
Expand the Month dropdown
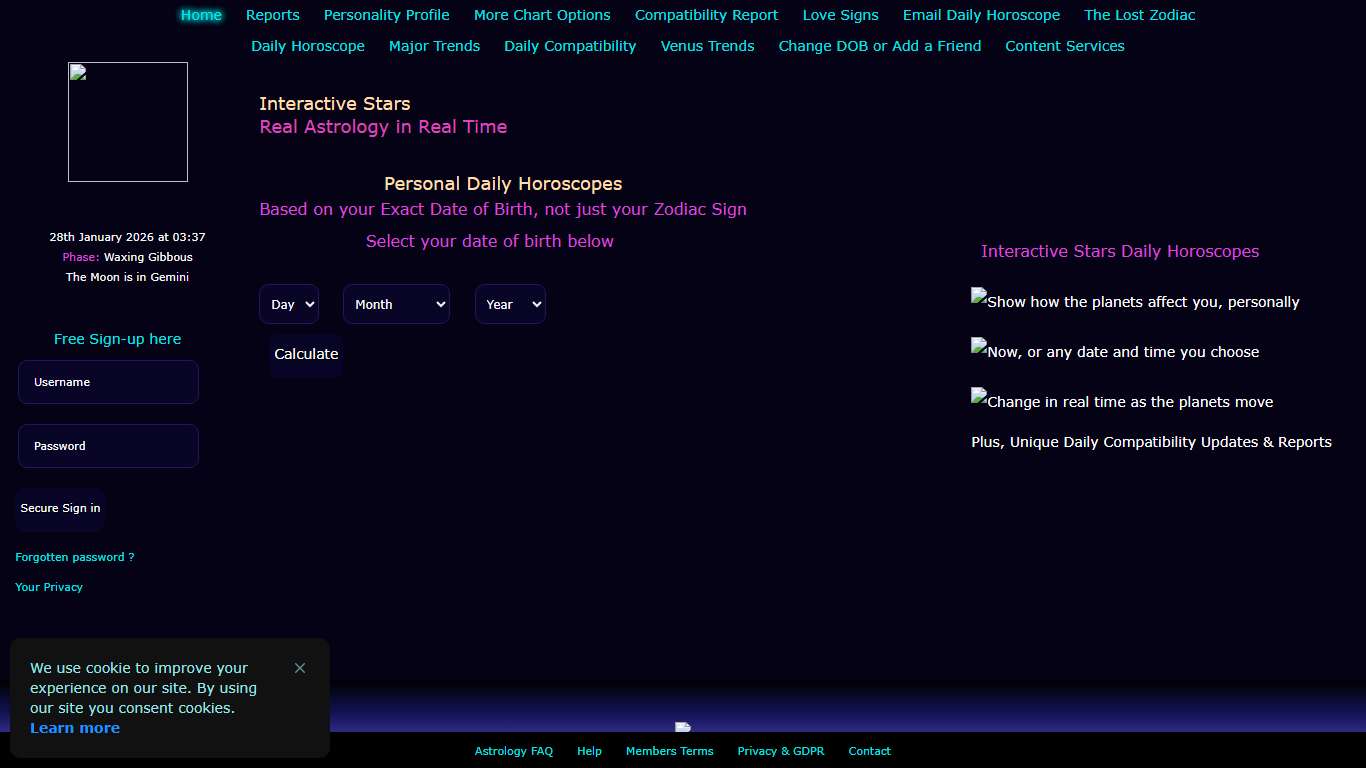[396, 304]
